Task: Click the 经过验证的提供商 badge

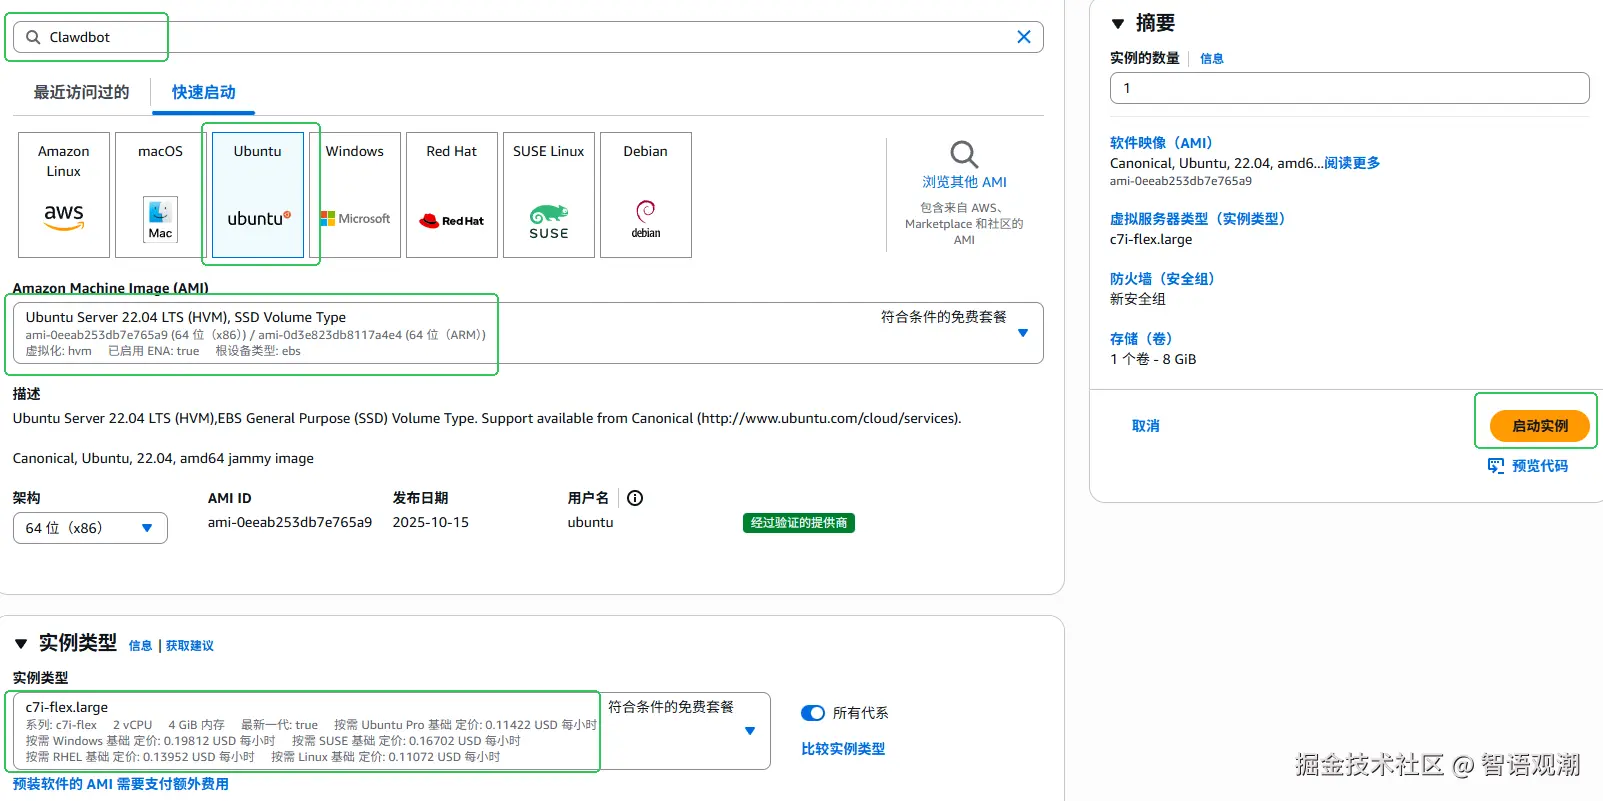Action: (799, 523)
